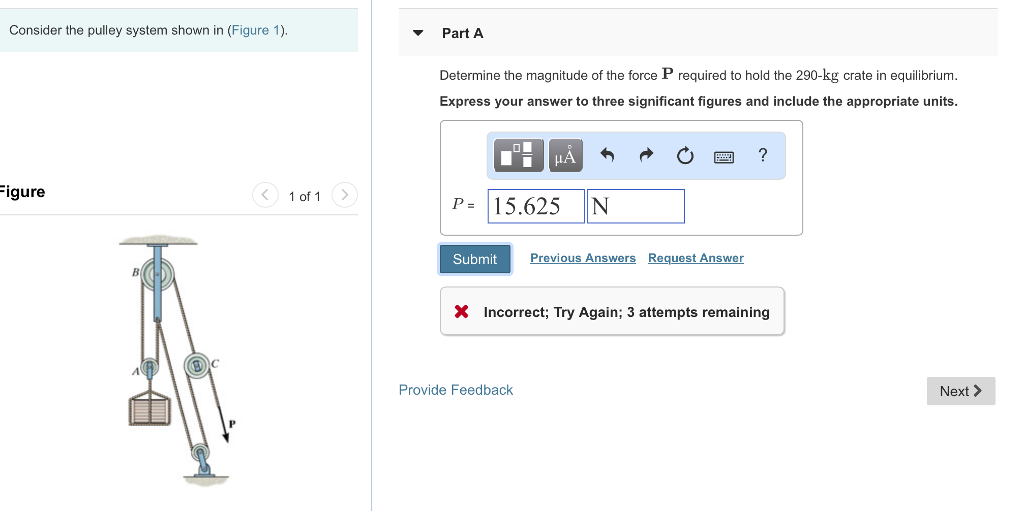Click the redo arrow icon
The height and width of the screenshot is (511, 1024).
click(646, 155)
